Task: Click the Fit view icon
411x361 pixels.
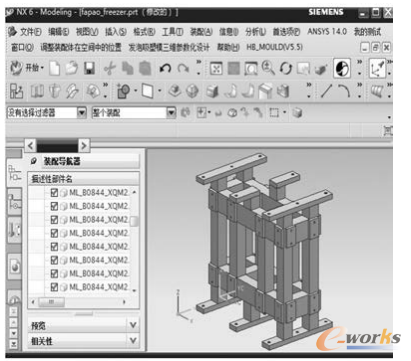Action: (x=216, y=68)
